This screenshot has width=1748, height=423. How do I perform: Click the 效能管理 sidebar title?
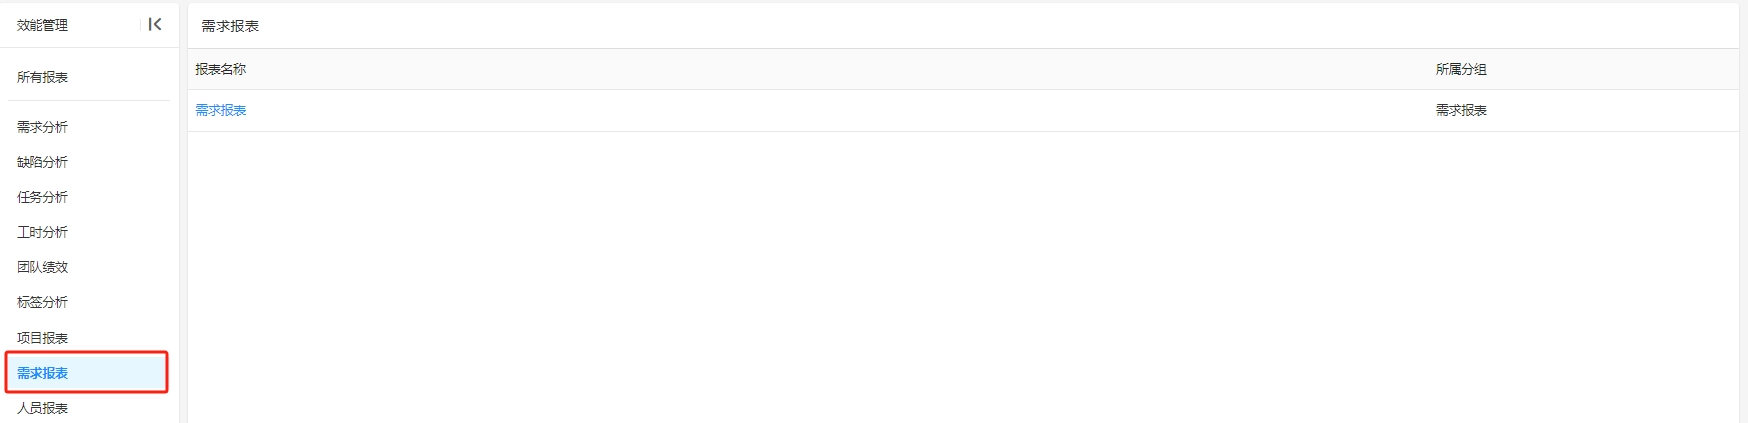pyautogui.click(x=42, y=25)
